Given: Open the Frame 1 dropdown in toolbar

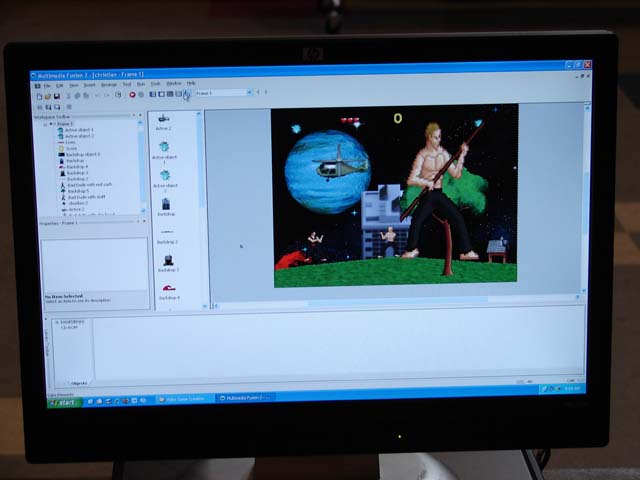Looking at the screenshot, I should [248, 93].
